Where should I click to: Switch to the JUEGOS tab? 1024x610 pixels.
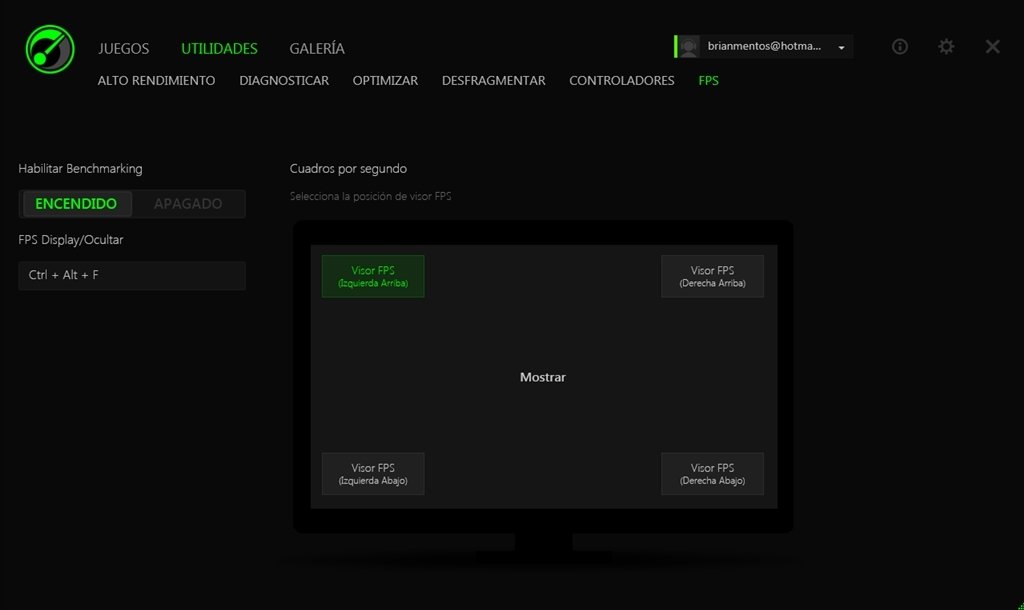[x=123, y=48]
